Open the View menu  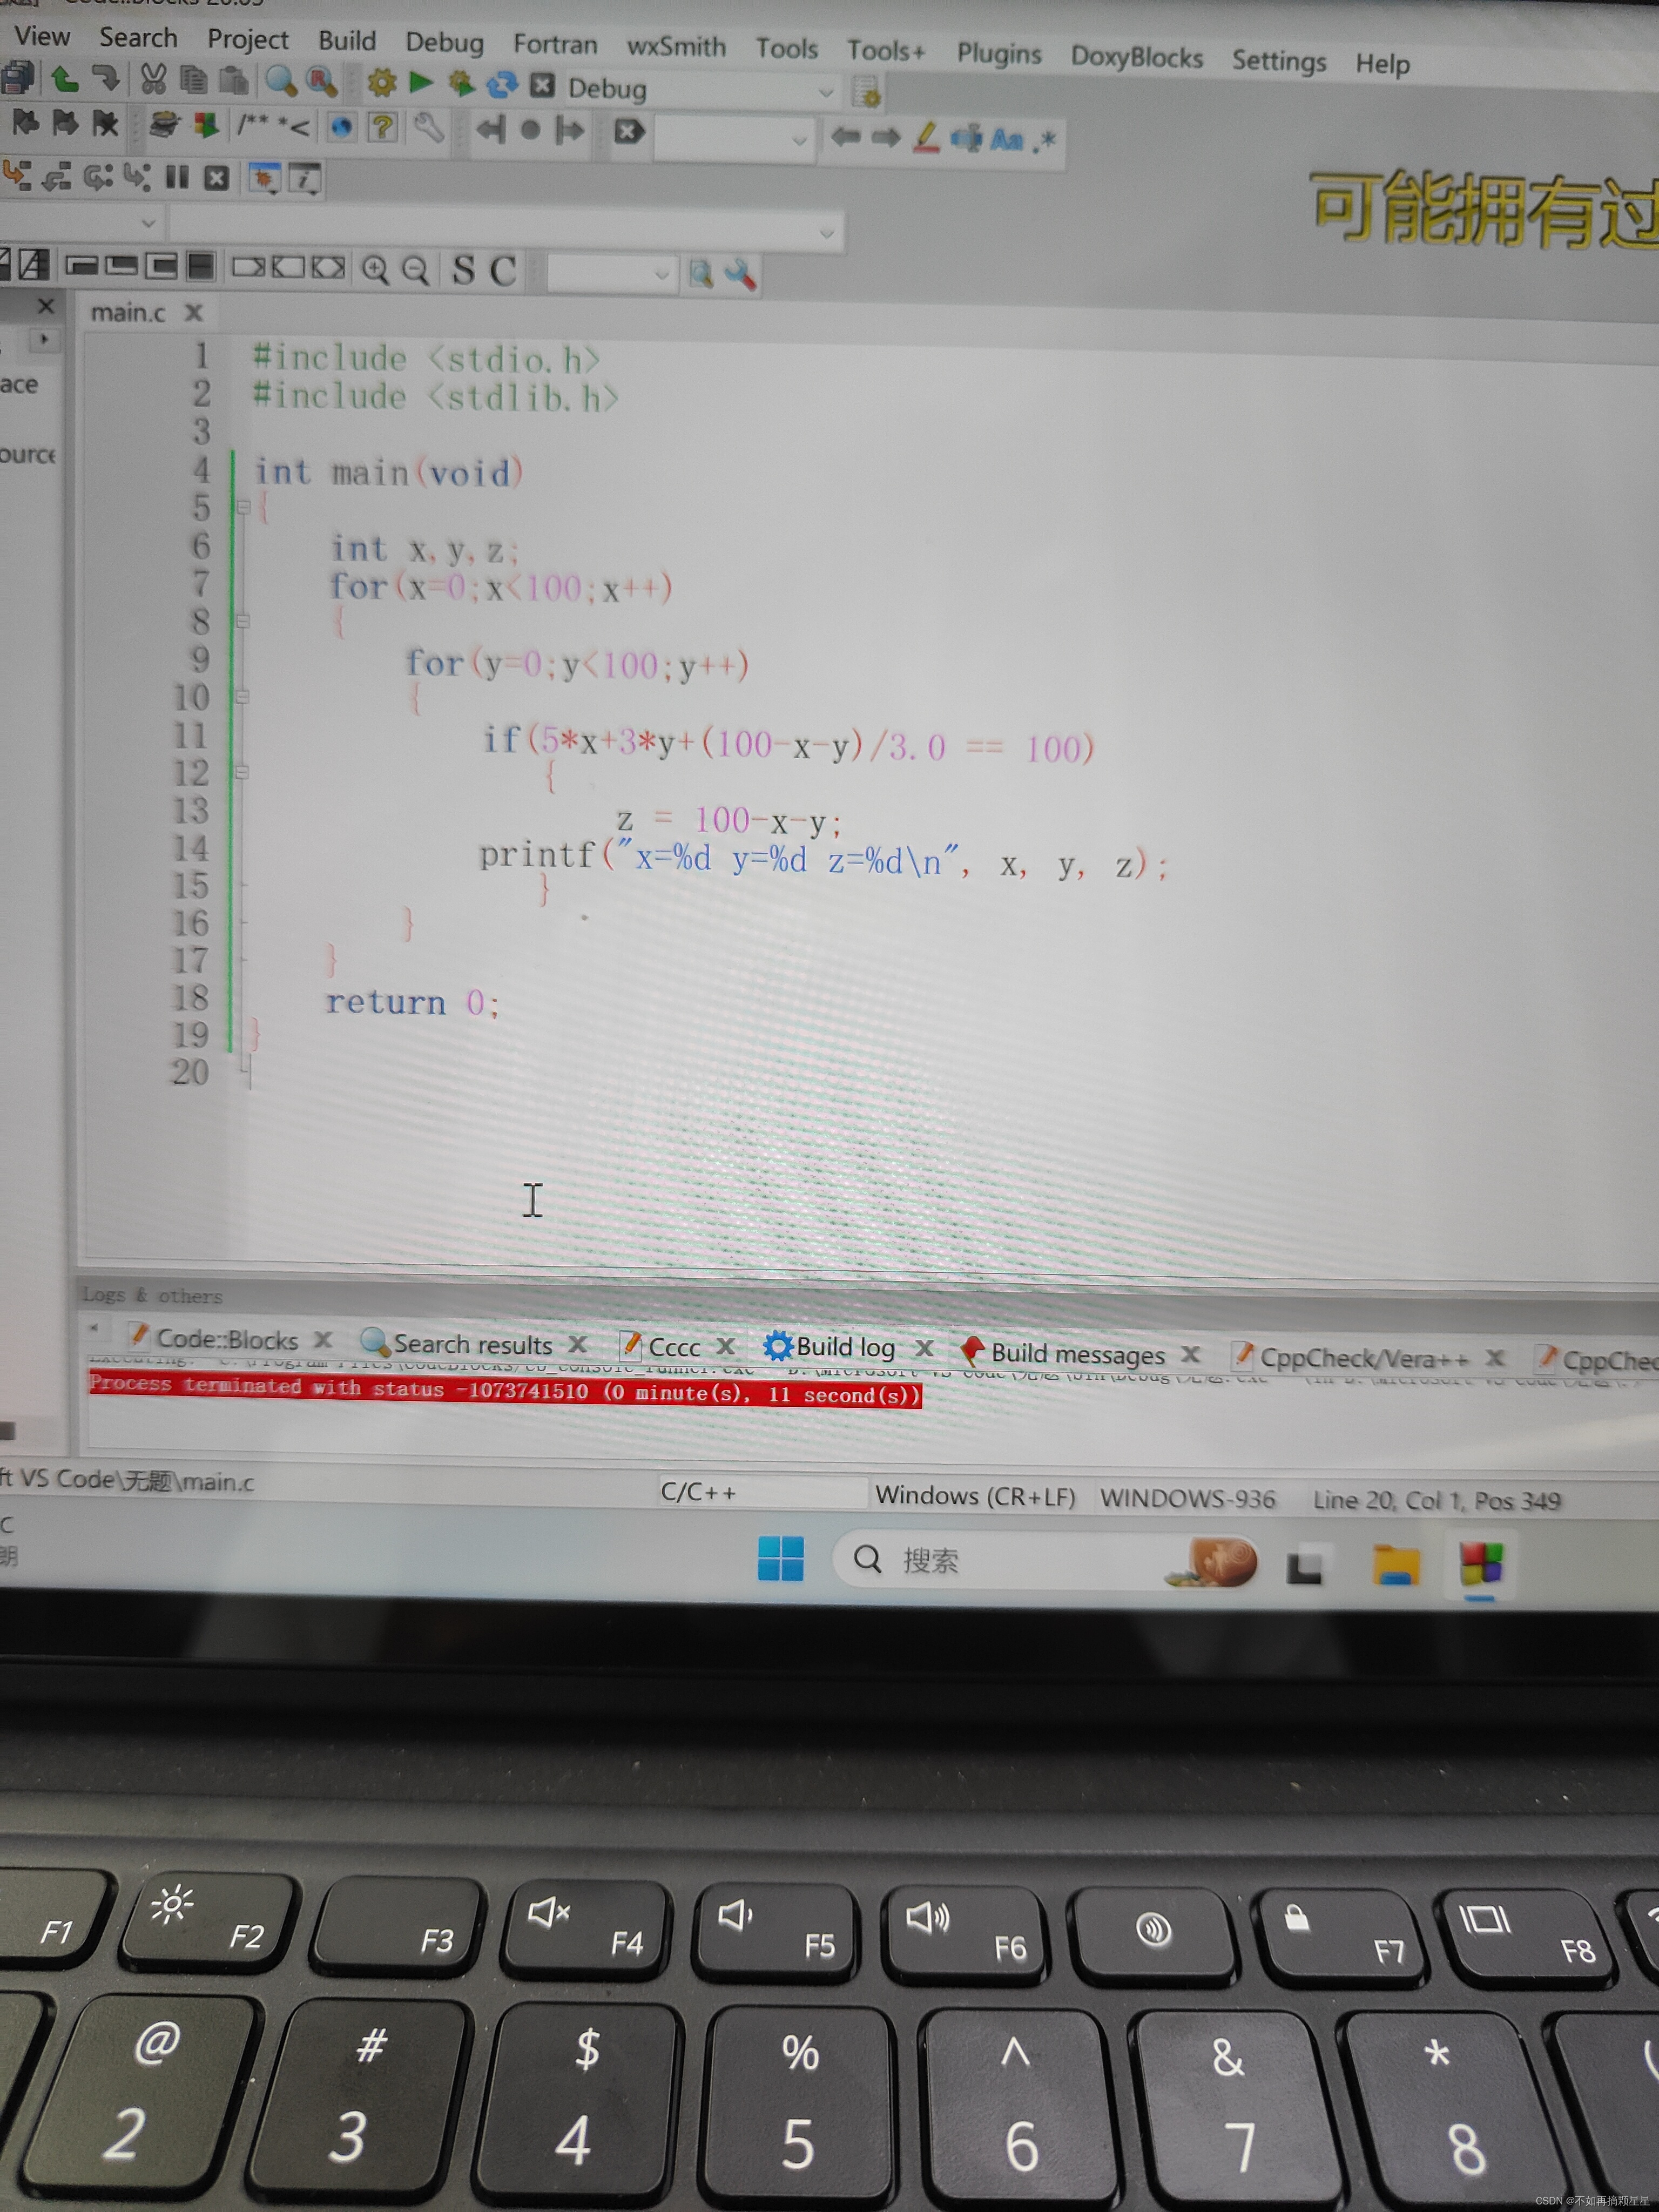click(42, 36)
